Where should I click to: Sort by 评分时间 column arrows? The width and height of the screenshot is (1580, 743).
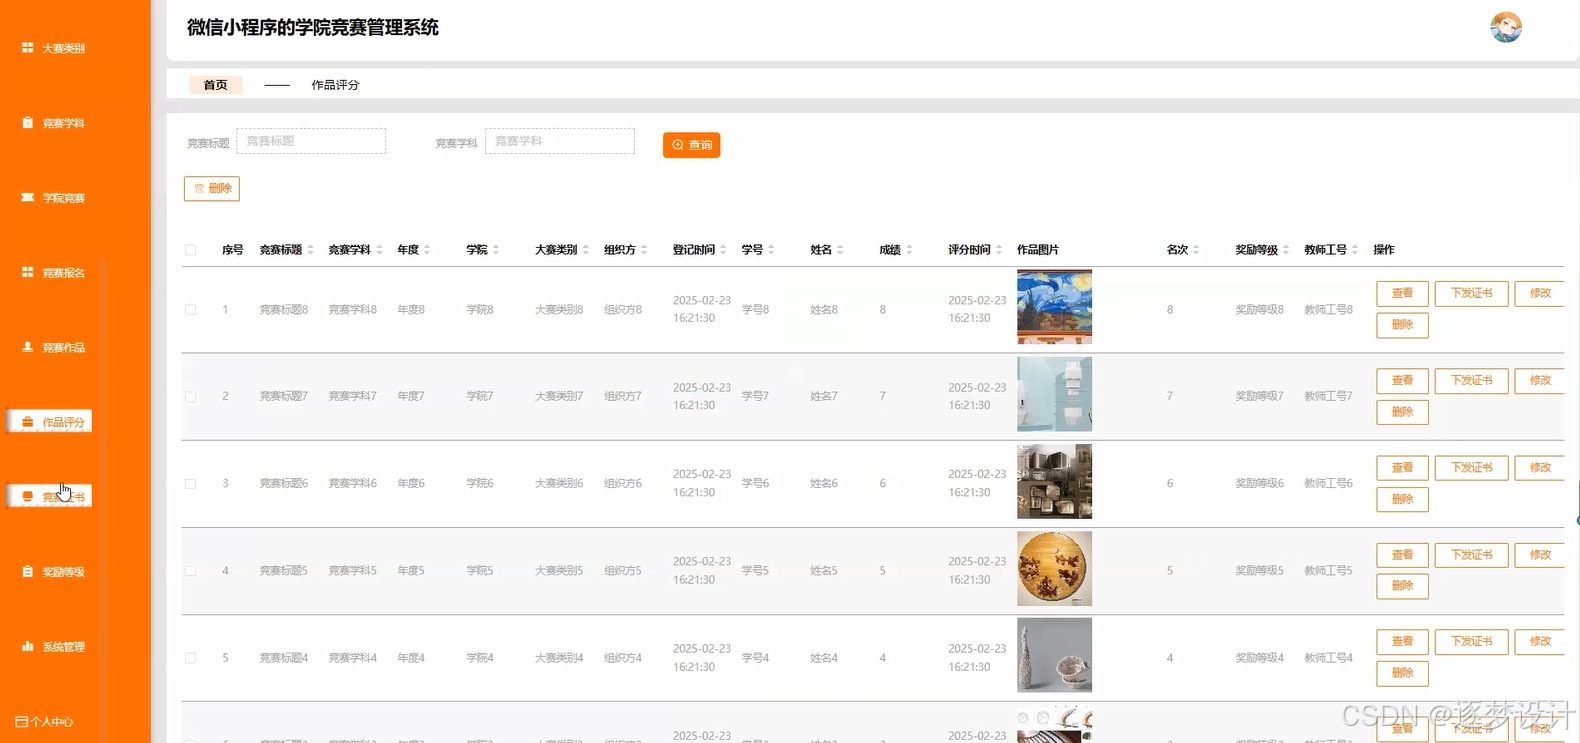[x=999, y=250]
